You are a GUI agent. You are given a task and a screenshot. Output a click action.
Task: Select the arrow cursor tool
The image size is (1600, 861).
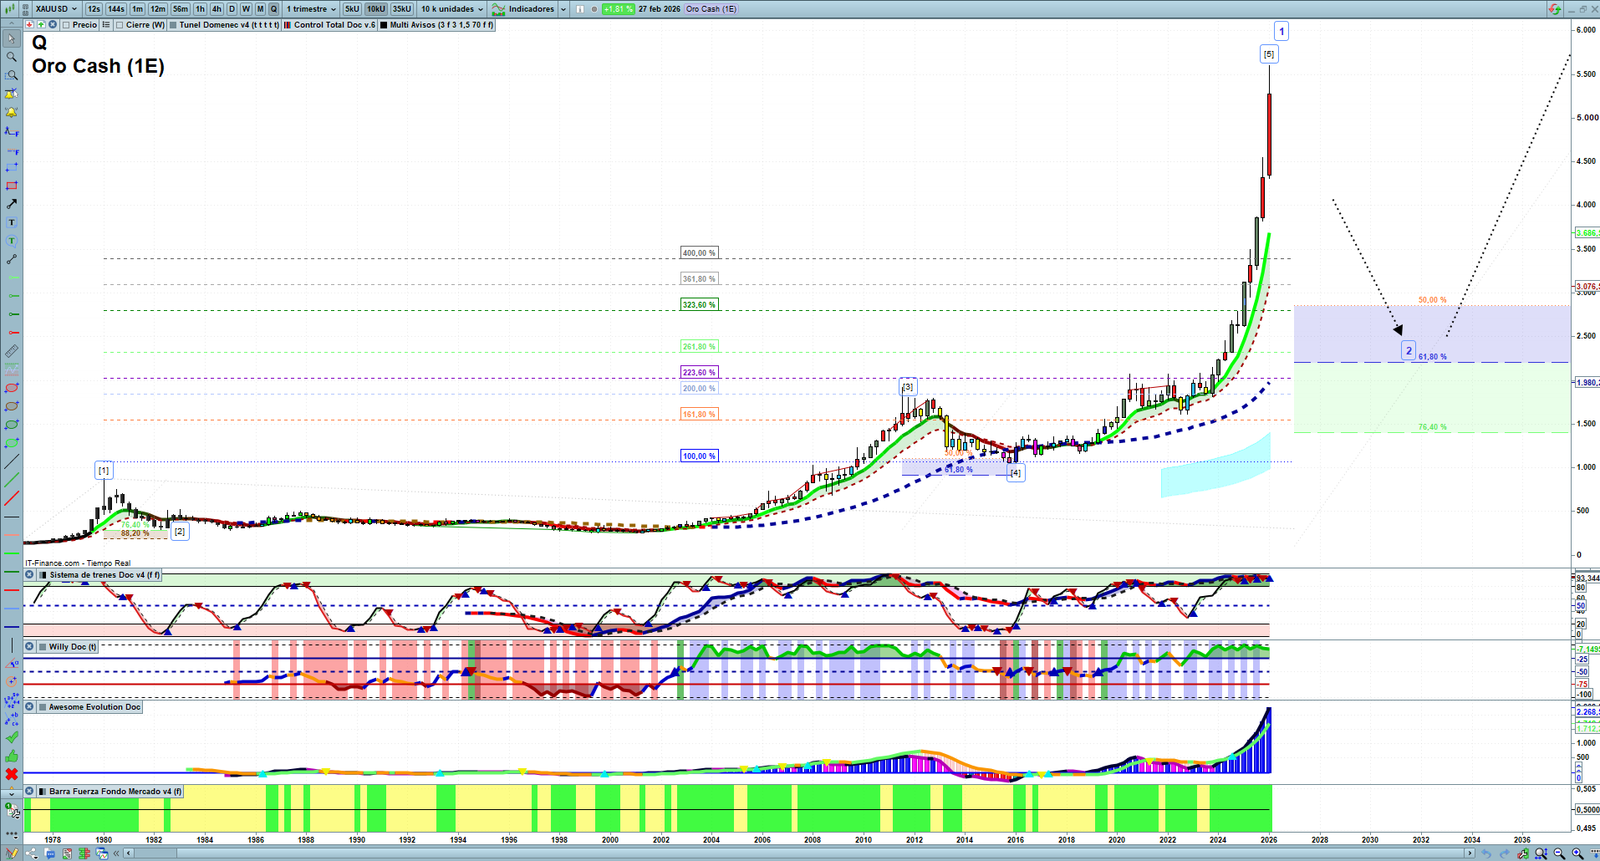tap(11, 39)
